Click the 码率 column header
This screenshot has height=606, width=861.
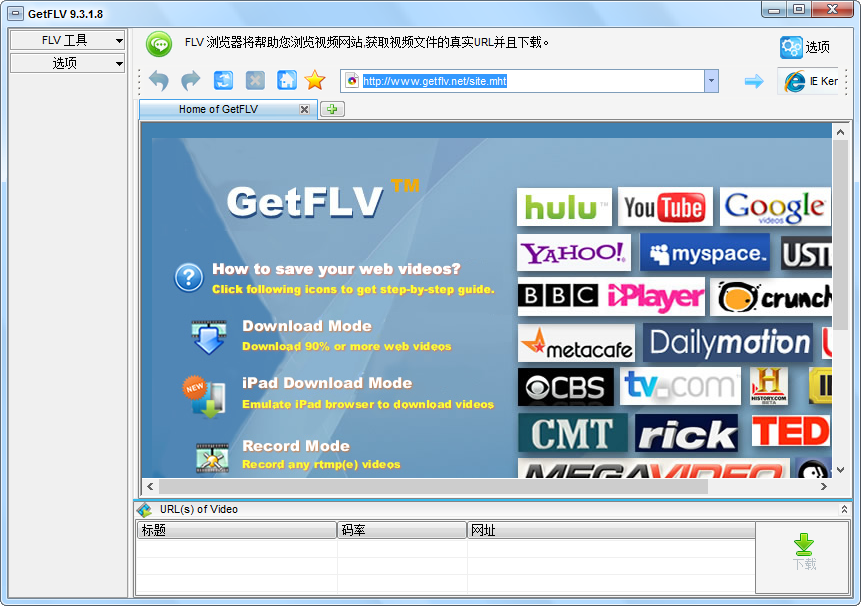(402, 530)
